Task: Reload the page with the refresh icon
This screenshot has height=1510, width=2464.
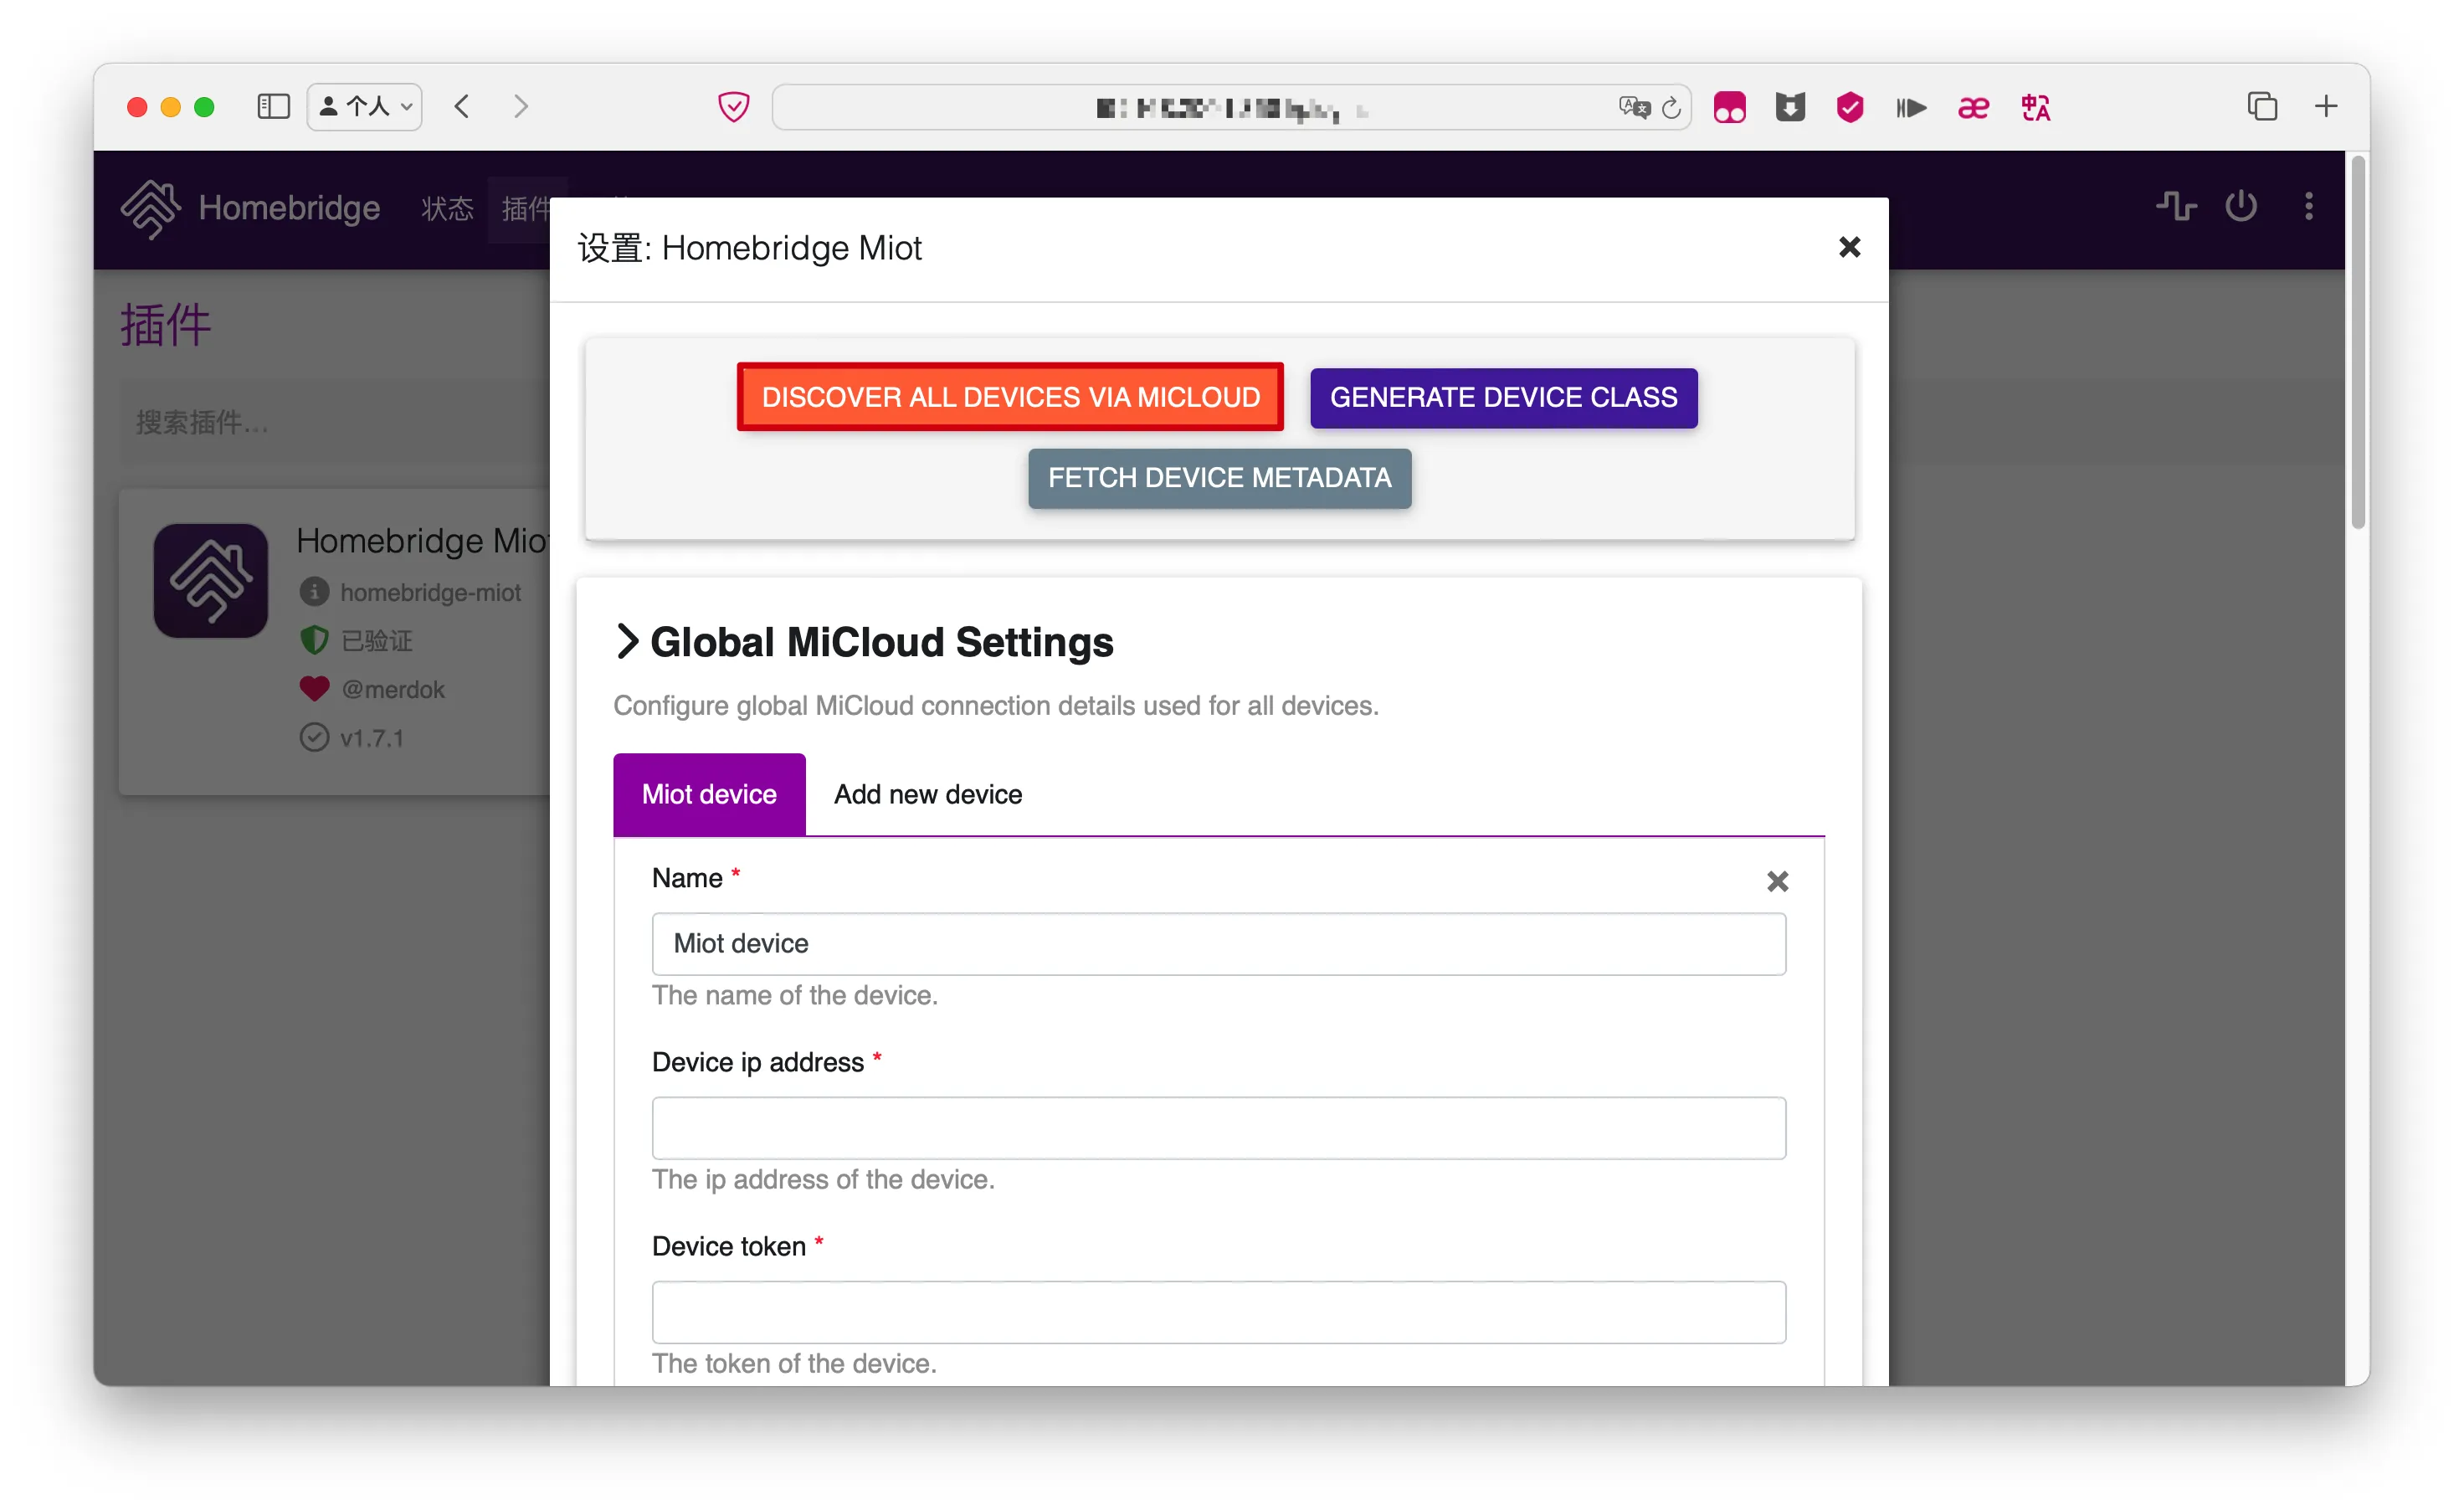Action: (x=1671, y=107)
